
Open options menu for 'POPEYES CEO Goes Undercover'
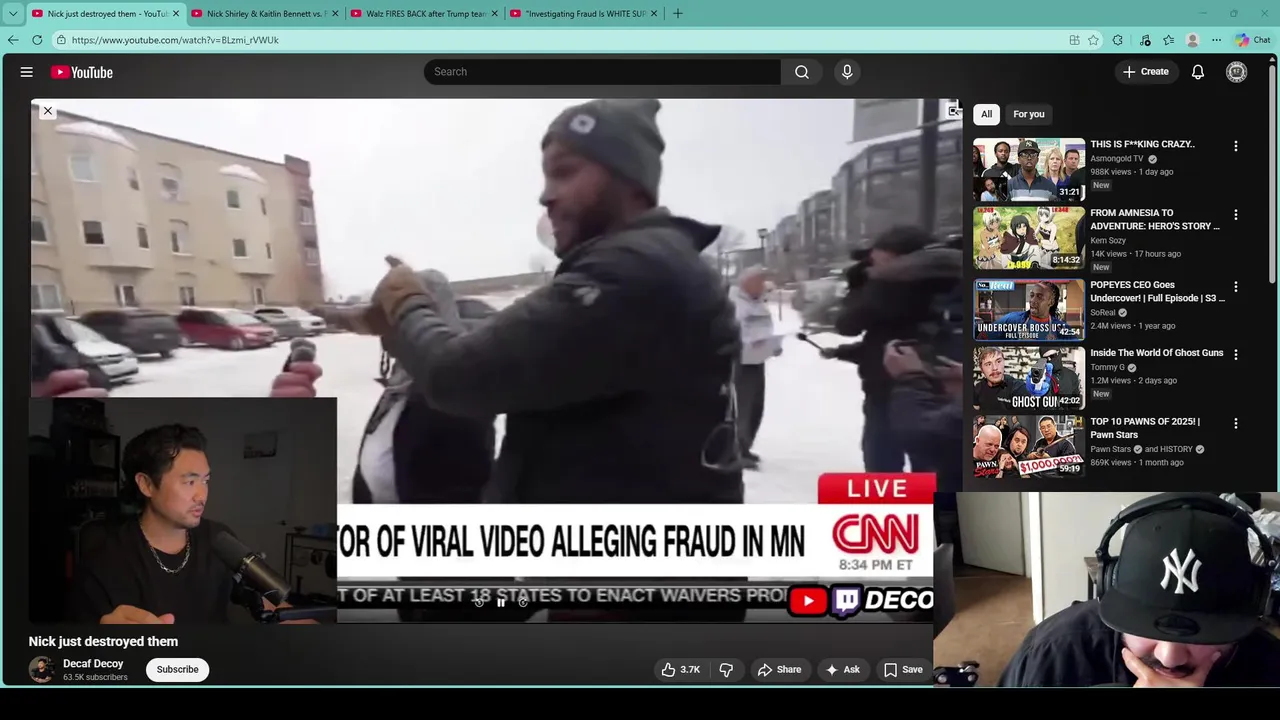click(1236, 287)
